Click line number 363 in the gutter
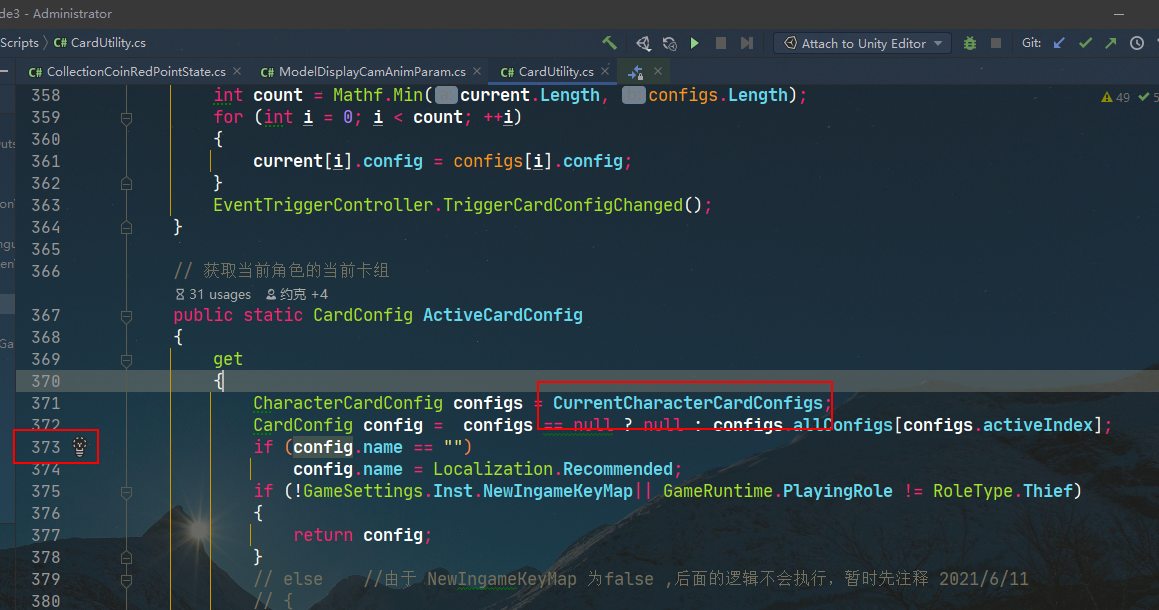The image size is (1159, 610). tap(46, 206)
